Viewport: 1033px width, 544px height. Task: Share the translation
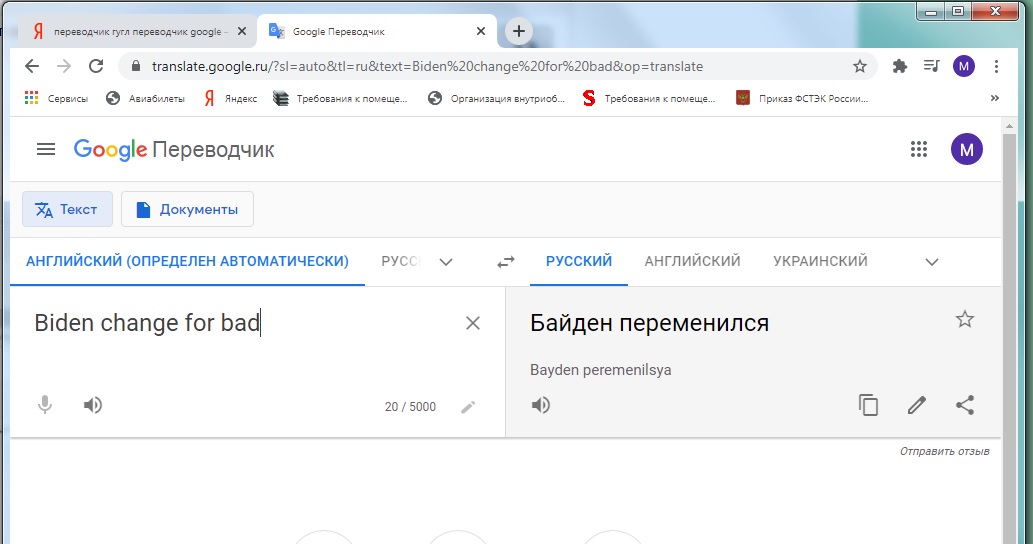pyautogui.click(x=964, y=405)
